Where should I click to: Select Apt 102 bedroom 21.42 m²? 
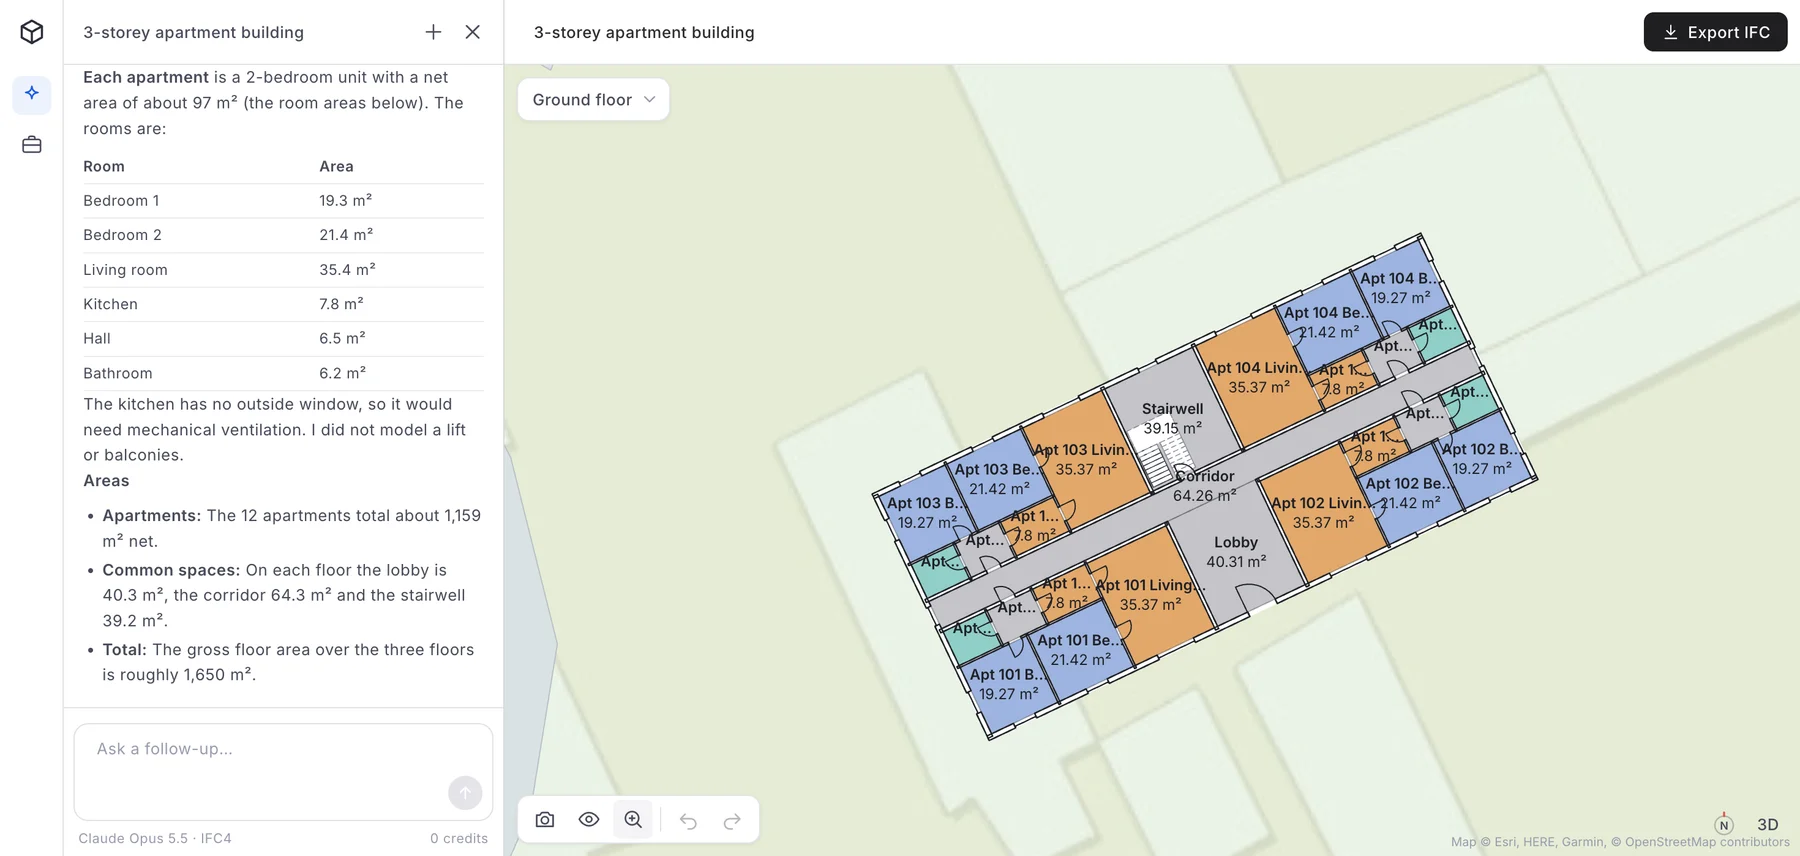point(1410,493)
